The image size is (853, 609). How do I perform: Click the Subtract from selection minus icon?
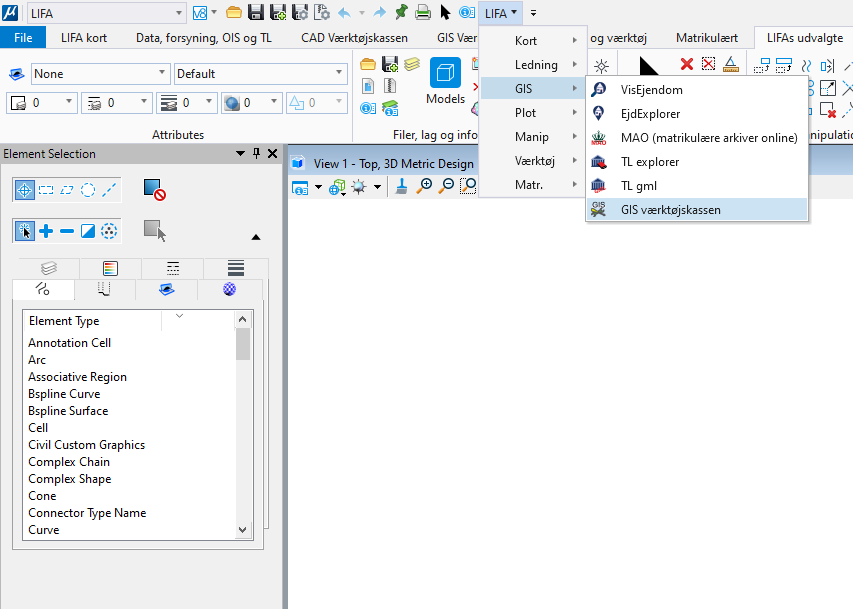coord(67,231)
